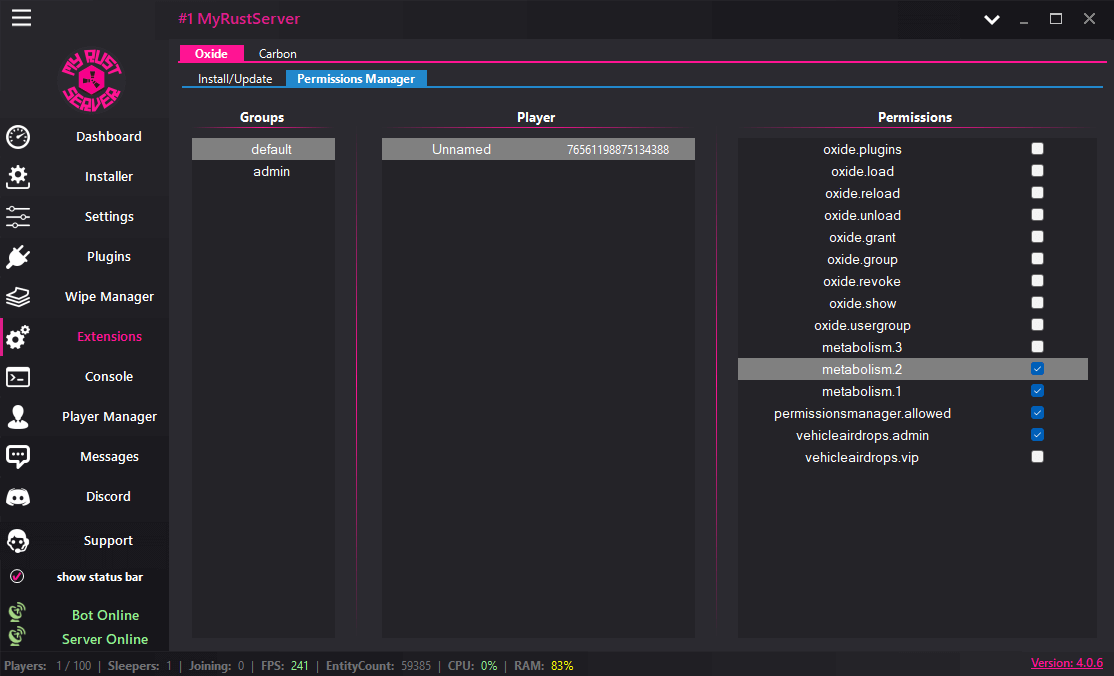Switch to the Carbon tab

[277, 53]
